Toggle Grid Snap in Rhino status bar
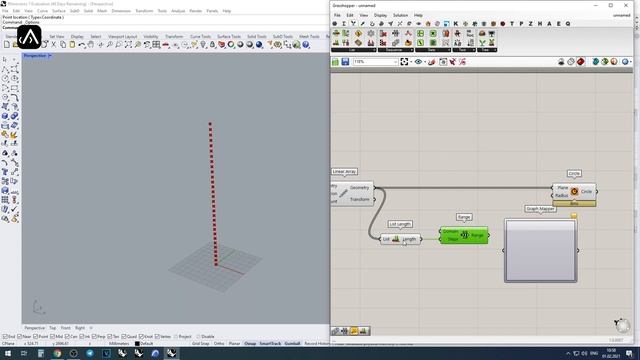Screen dimensions: 640x360 [200, 344]
